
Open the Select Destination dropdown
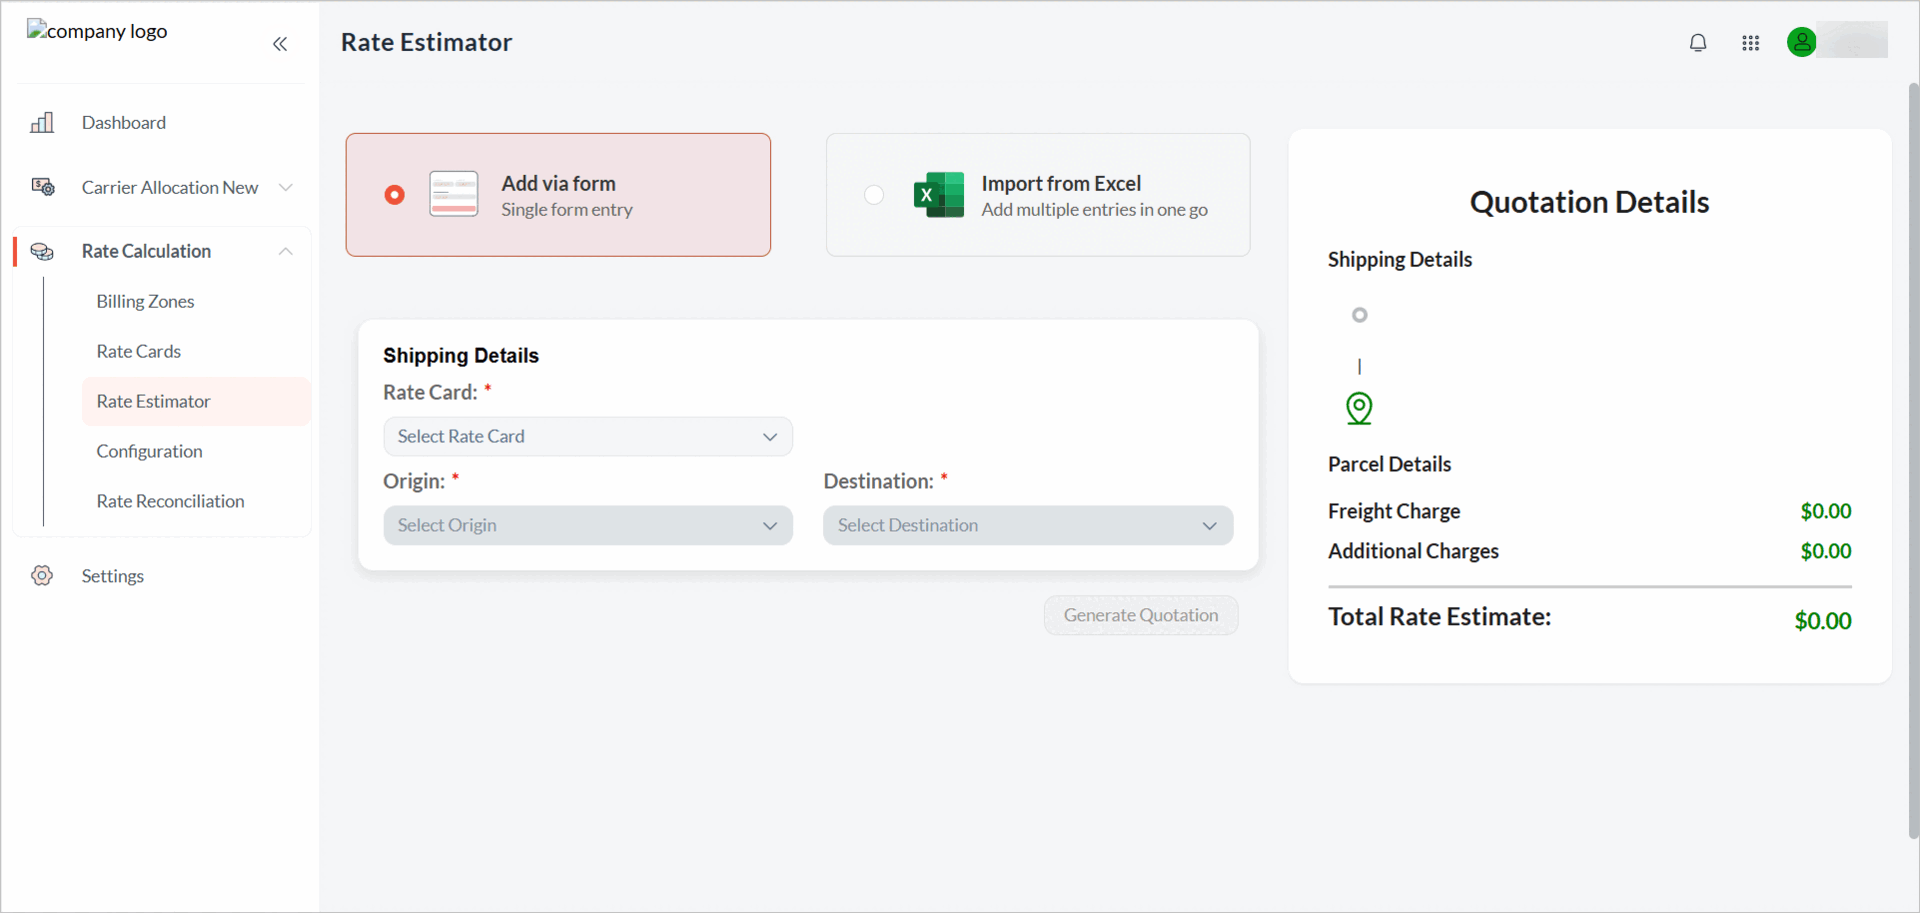(1028, 526)
